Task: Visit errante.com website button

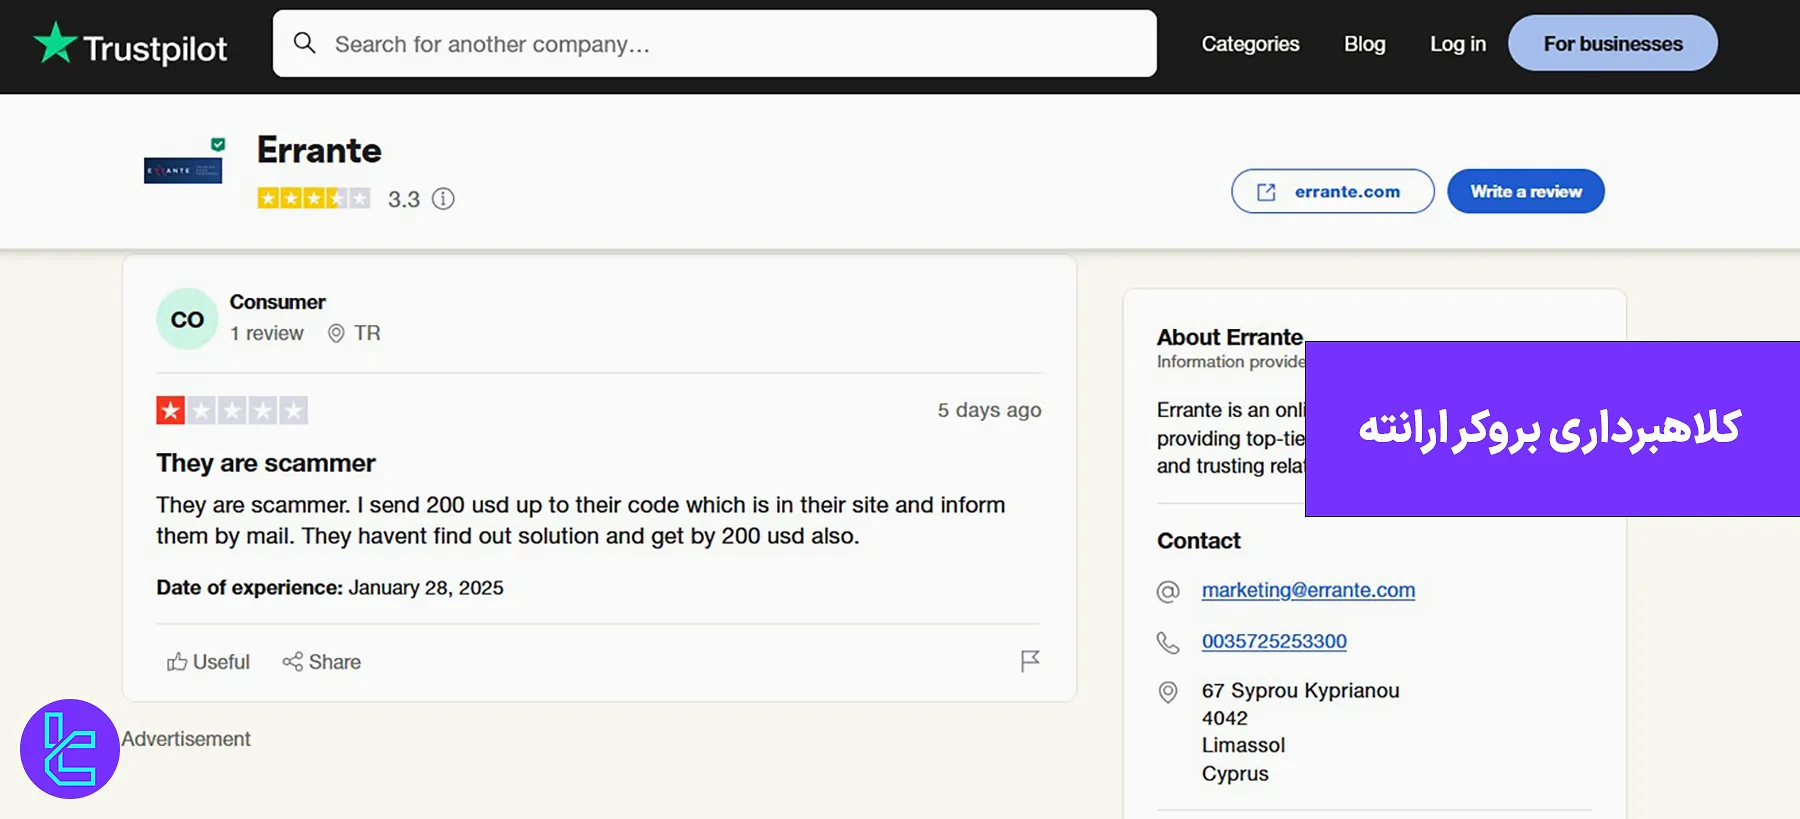Action: tap(1332, 192)
